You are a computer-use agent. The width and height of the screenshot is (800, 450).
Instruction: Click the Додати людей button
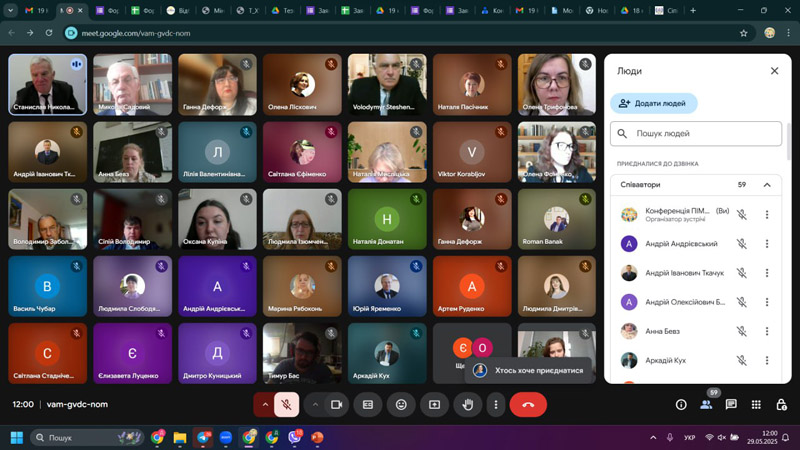click(x=654, y=103)
